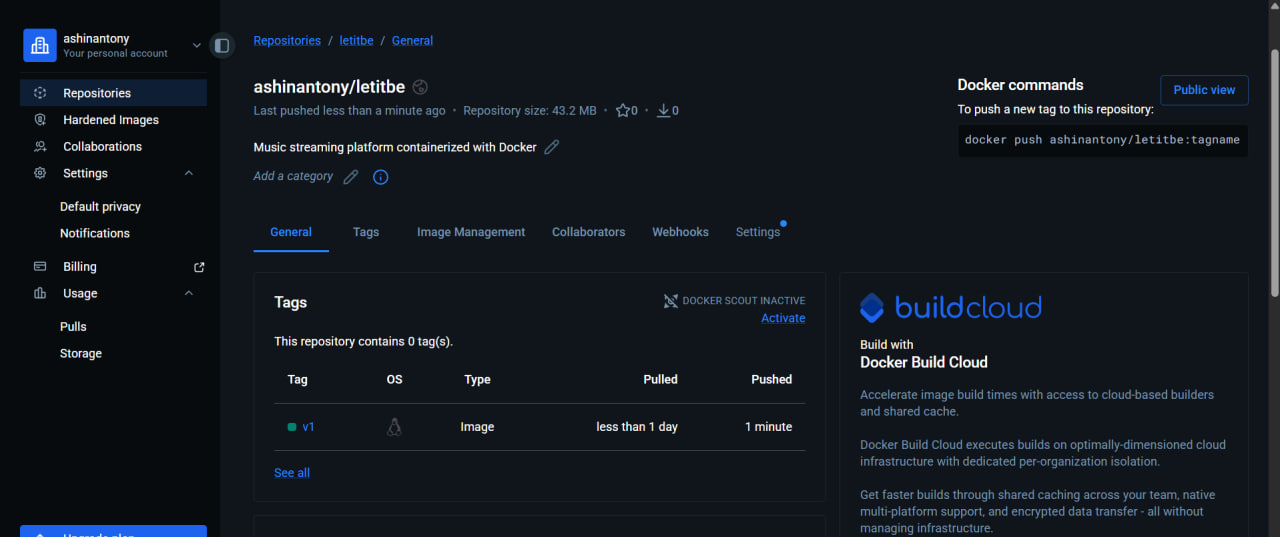Click the Add a category text
The image size is (1280, 537).
293,176
